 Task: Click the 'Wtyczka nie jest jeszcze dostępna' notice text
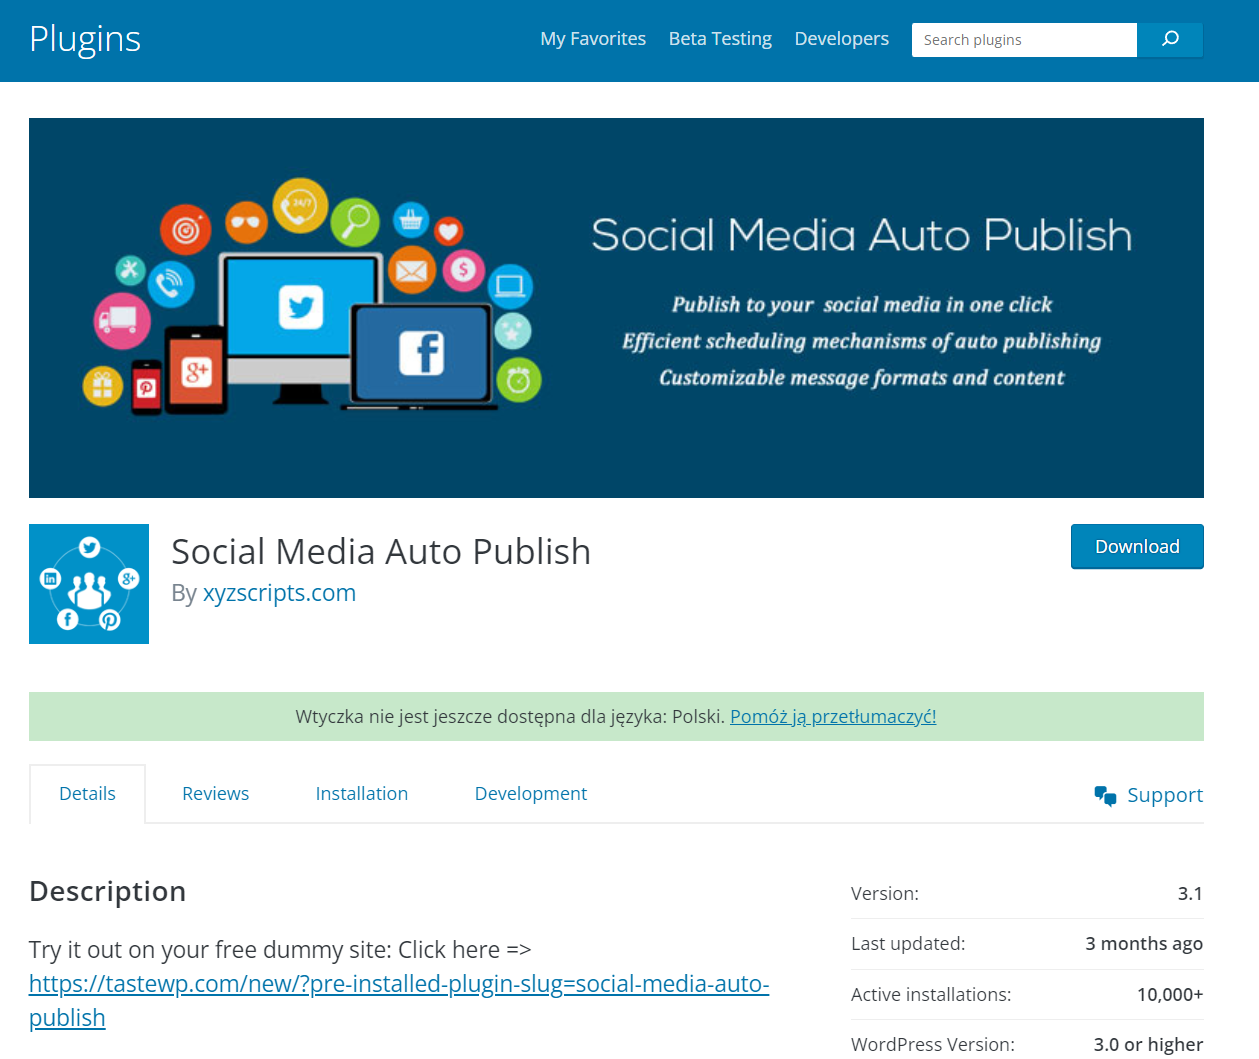[x=510, y=716]
